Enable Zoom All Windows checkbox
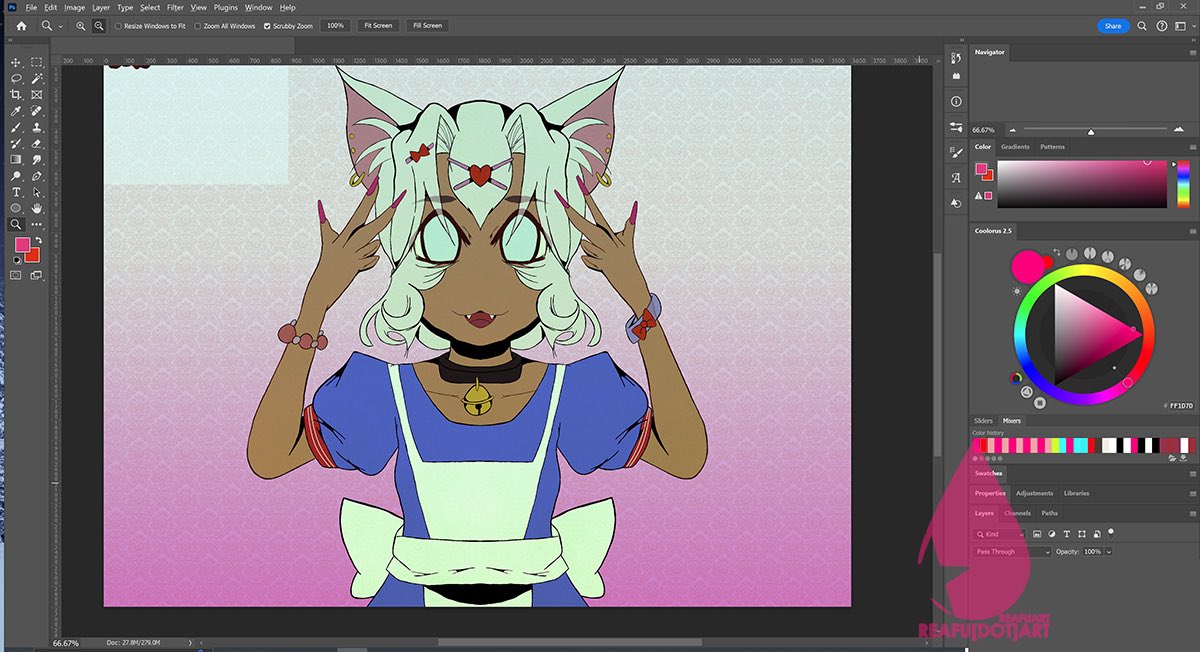The height and width of the screenshot is (652, 1200). coord(197,26)
